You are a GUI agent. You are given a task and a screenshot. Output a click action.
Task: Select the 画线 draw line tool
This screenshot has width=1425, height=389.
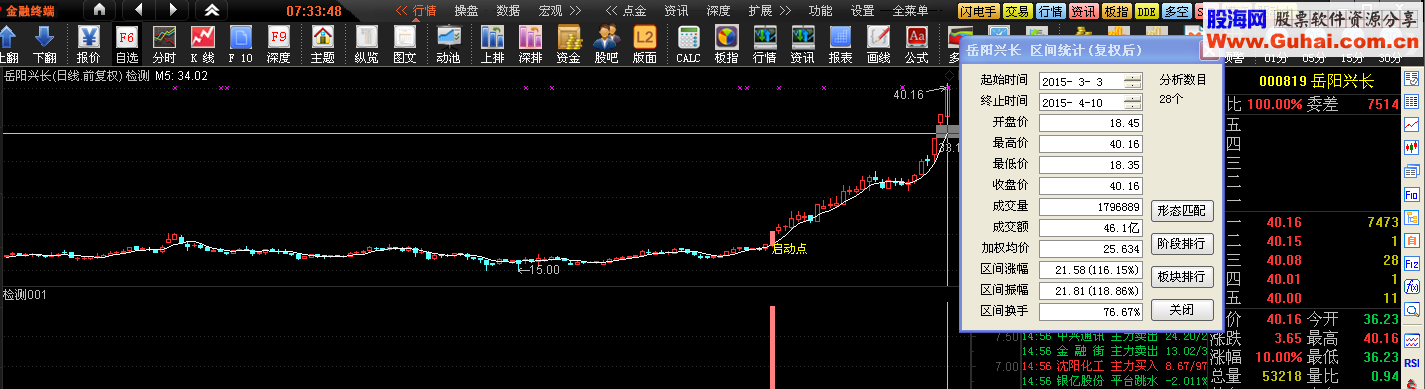tap(878, 38)
